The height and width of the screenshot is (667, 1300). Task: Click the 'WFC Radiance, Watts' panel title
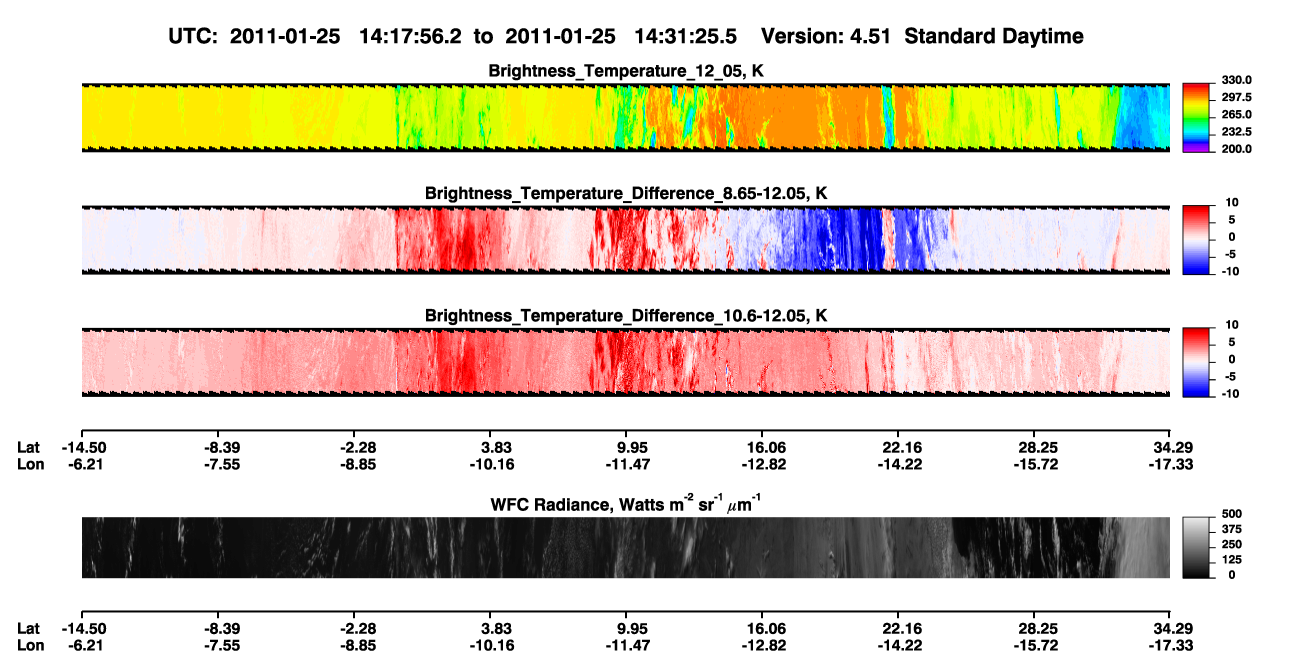(626, 503)
